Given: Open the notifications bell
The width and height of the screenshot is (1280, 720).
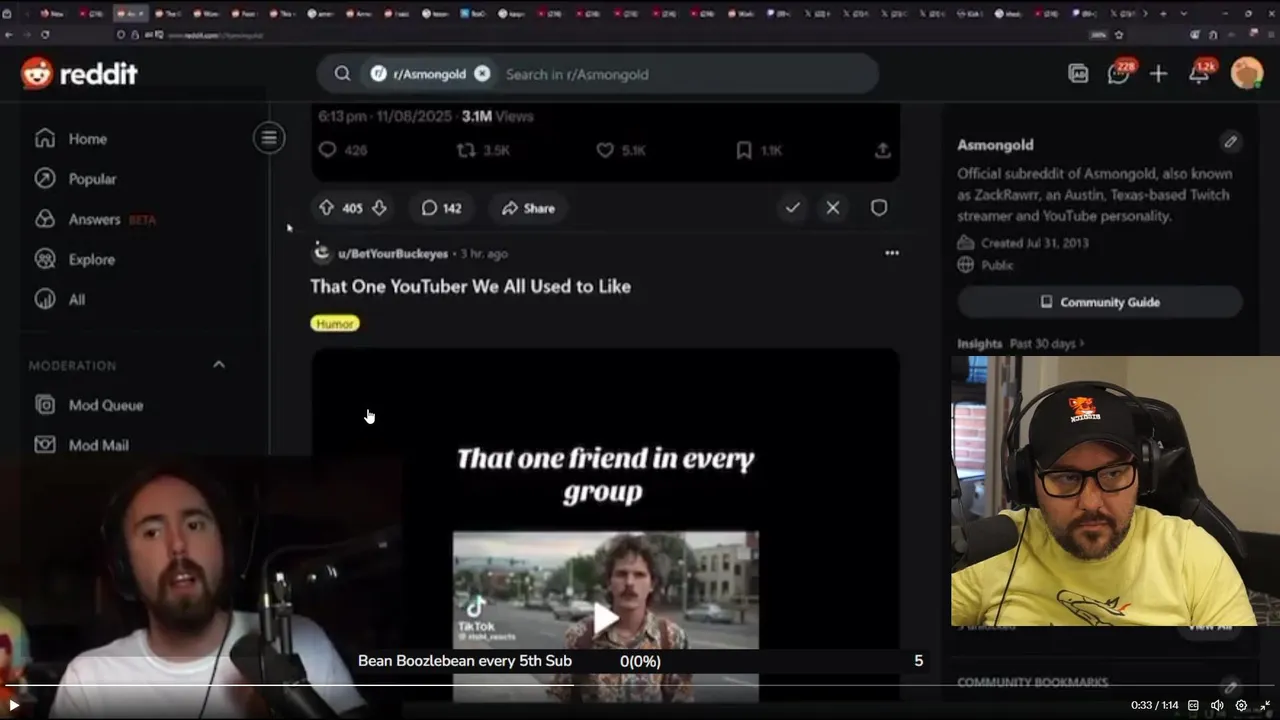Looking at the screenshot, I should coord(1199,73).
